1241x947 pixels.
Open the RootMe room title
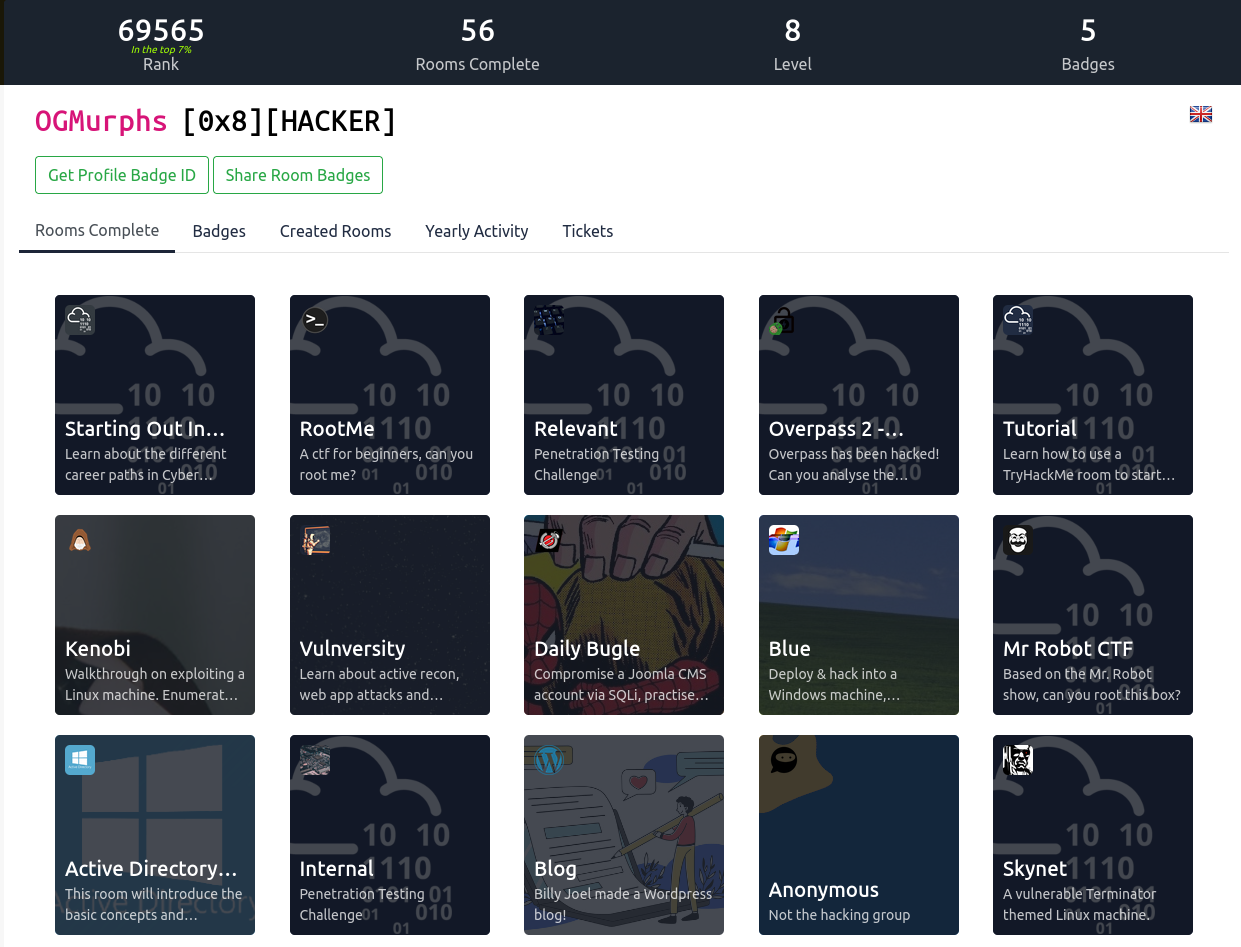coord(337,429)
